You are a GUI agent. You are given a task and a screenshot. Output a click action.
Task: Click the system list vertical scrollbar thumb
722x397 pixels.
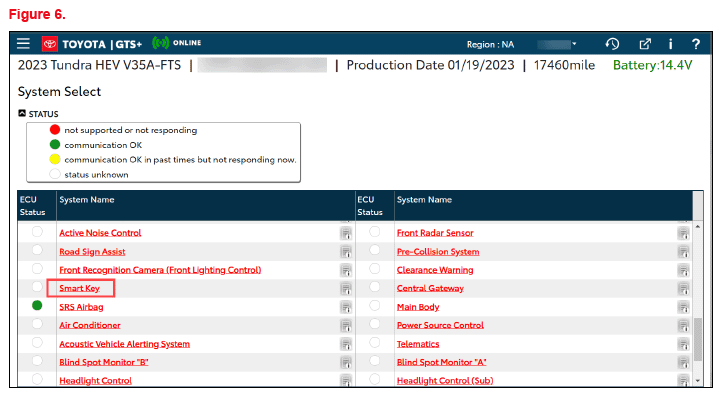(x=698, y=339)
